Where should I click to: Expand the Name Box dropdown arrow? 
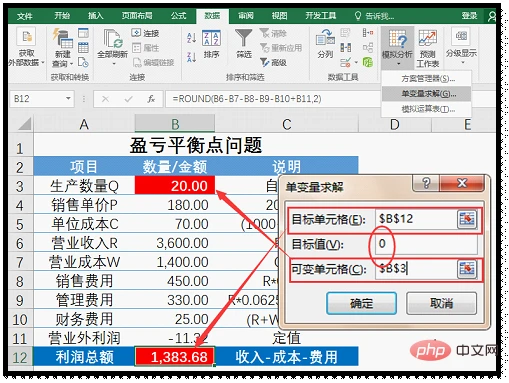(x=68, y=99)
